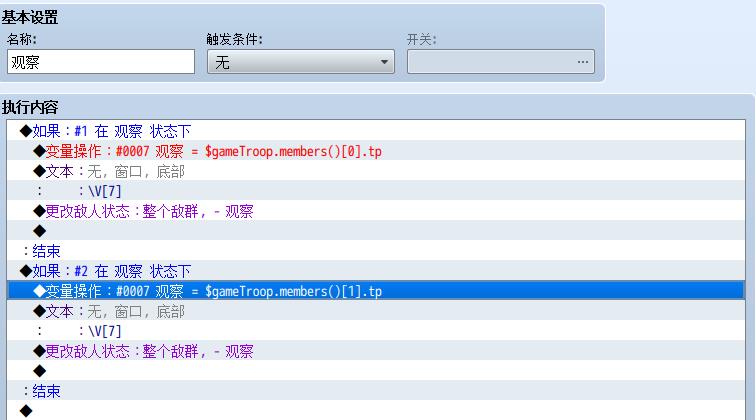756x420 pixels.
Task: Select the row 如果：#1 在 观察 状态下
Action: coord(376,131)
